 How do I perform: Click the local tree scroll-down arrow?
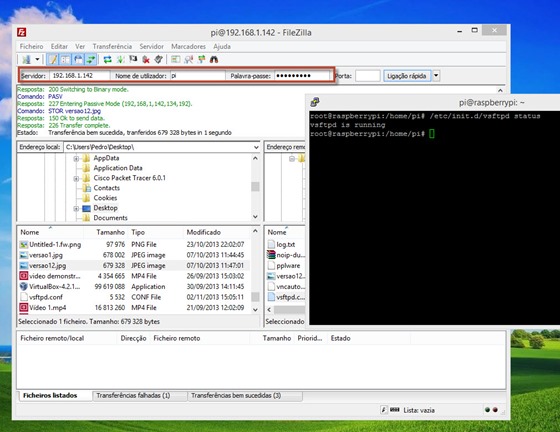coord(255,217)
